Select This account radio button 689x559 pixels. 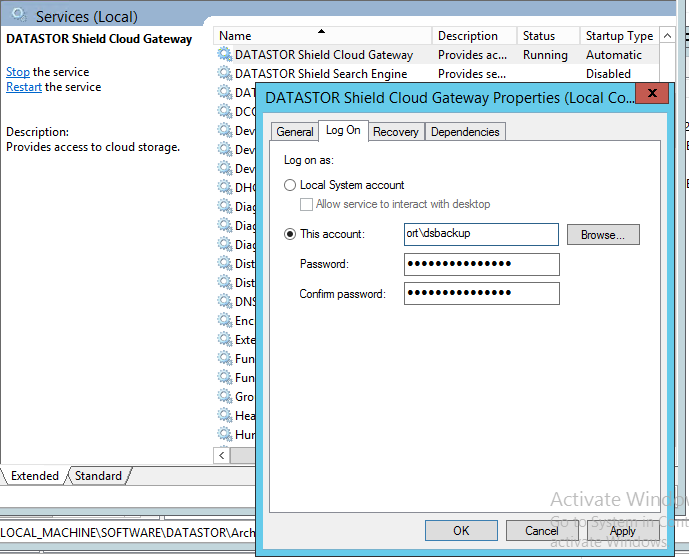click(290, 234)
